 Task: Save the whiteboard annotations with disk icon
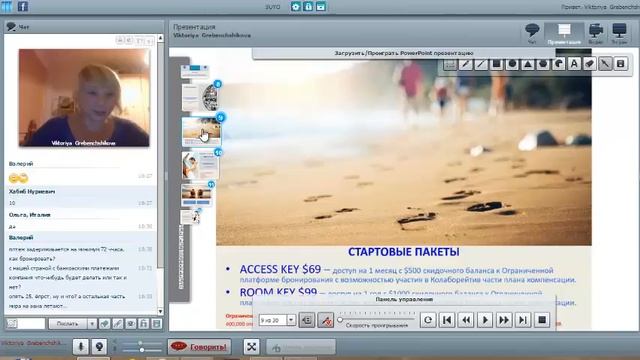click(x=621, y=64)
